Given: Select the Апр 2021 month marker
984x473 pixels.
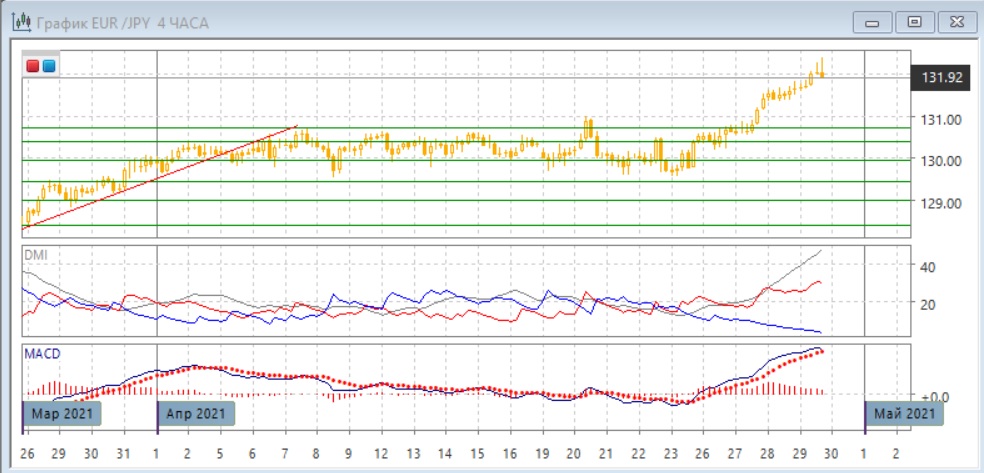Looking at the screenshot, I should [x=196, y=414].
